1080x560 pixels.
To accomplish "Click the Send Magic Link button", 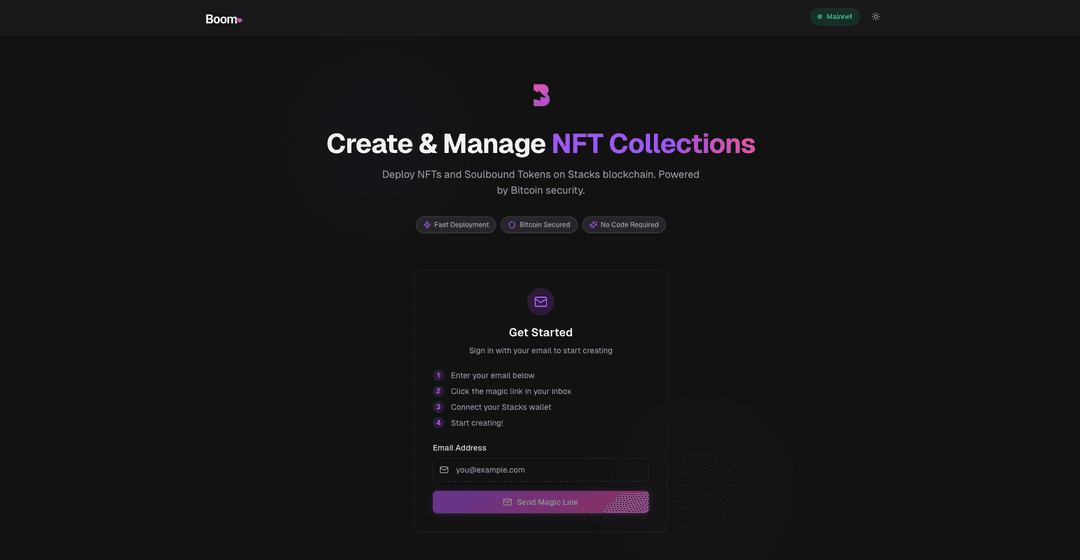I will pyautogui.click(x=541, y=502).
